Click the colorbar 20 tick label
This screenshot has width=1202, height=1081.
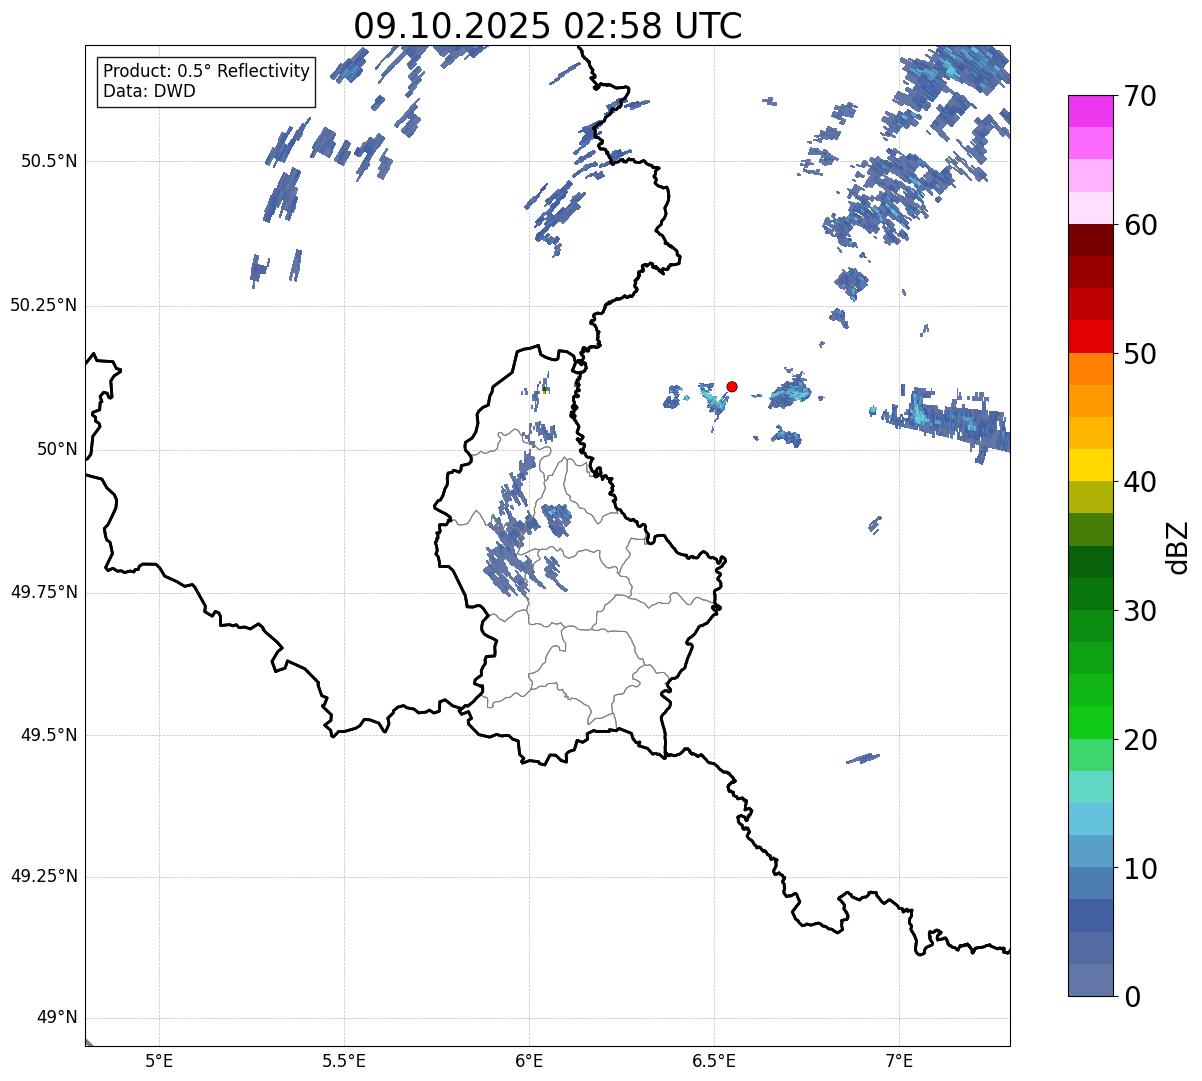[x=1140, y=740]
